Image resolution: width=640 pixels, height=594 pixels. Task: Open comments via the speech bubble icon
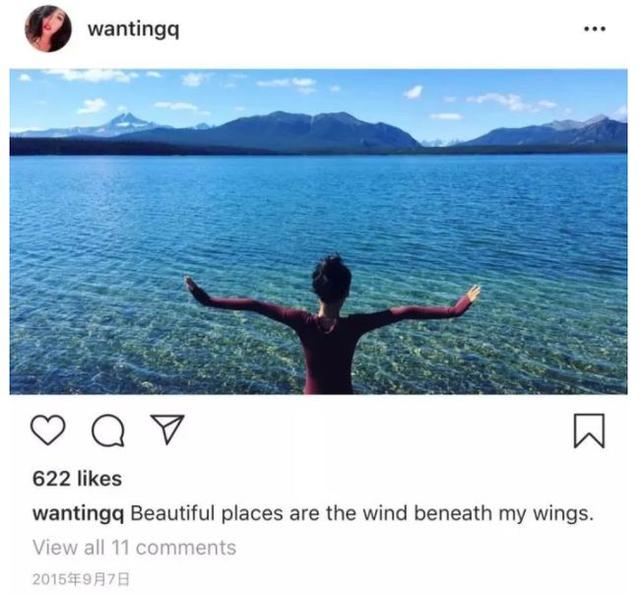108,430
